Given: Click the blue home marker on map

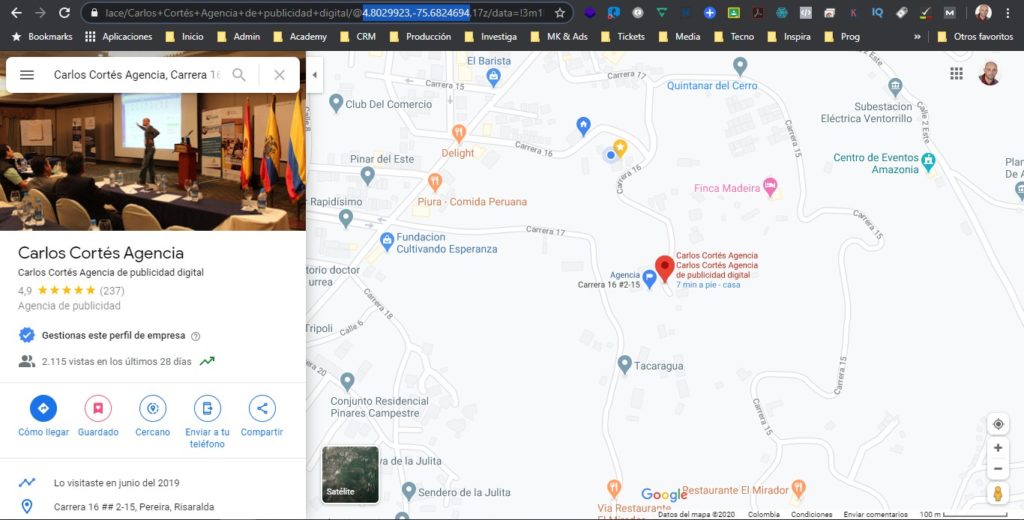Looking at the screenshot, I should coord(583,125).
